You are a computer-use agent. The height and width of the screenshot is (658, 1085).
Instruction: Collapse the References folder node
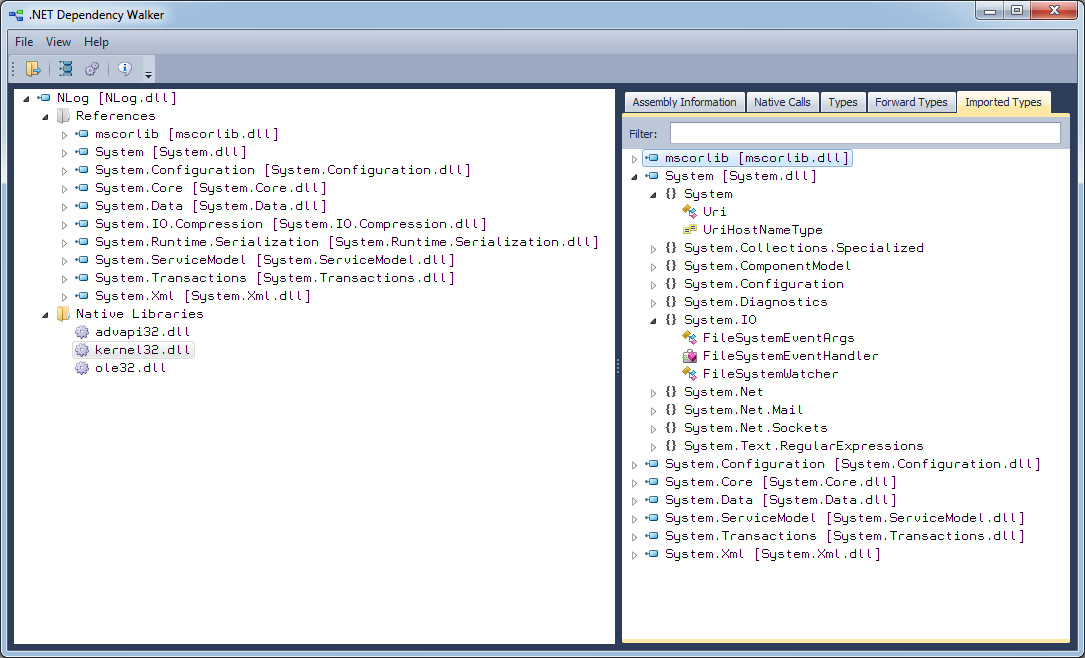(x=46, y=117)
